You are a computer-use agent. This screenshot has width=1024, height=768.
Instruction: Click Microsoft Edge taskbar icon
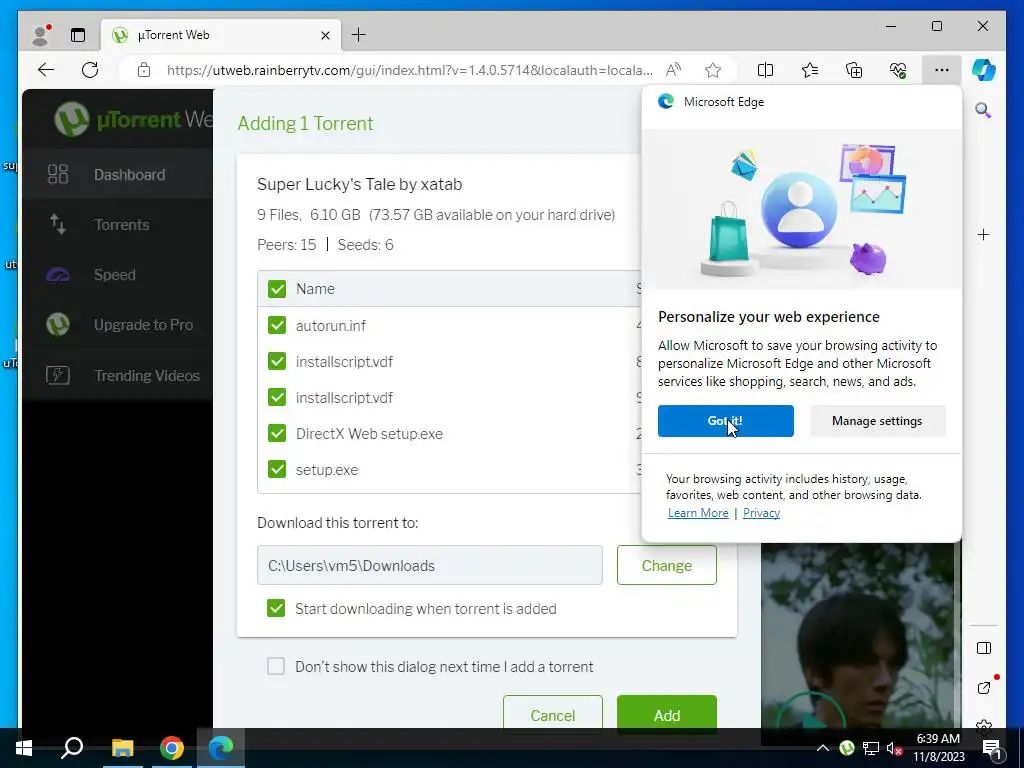click(221, 748)
